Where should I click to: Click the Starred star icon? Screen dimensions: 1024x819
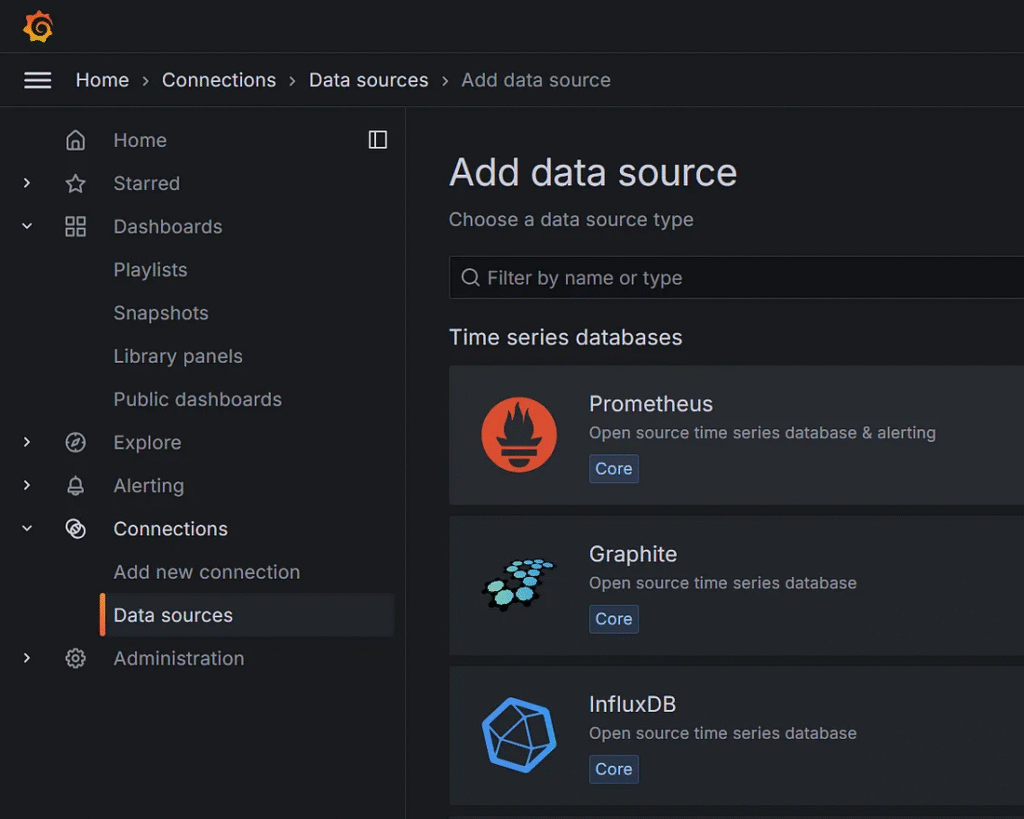pyautogui.click(x=75, y=184)
